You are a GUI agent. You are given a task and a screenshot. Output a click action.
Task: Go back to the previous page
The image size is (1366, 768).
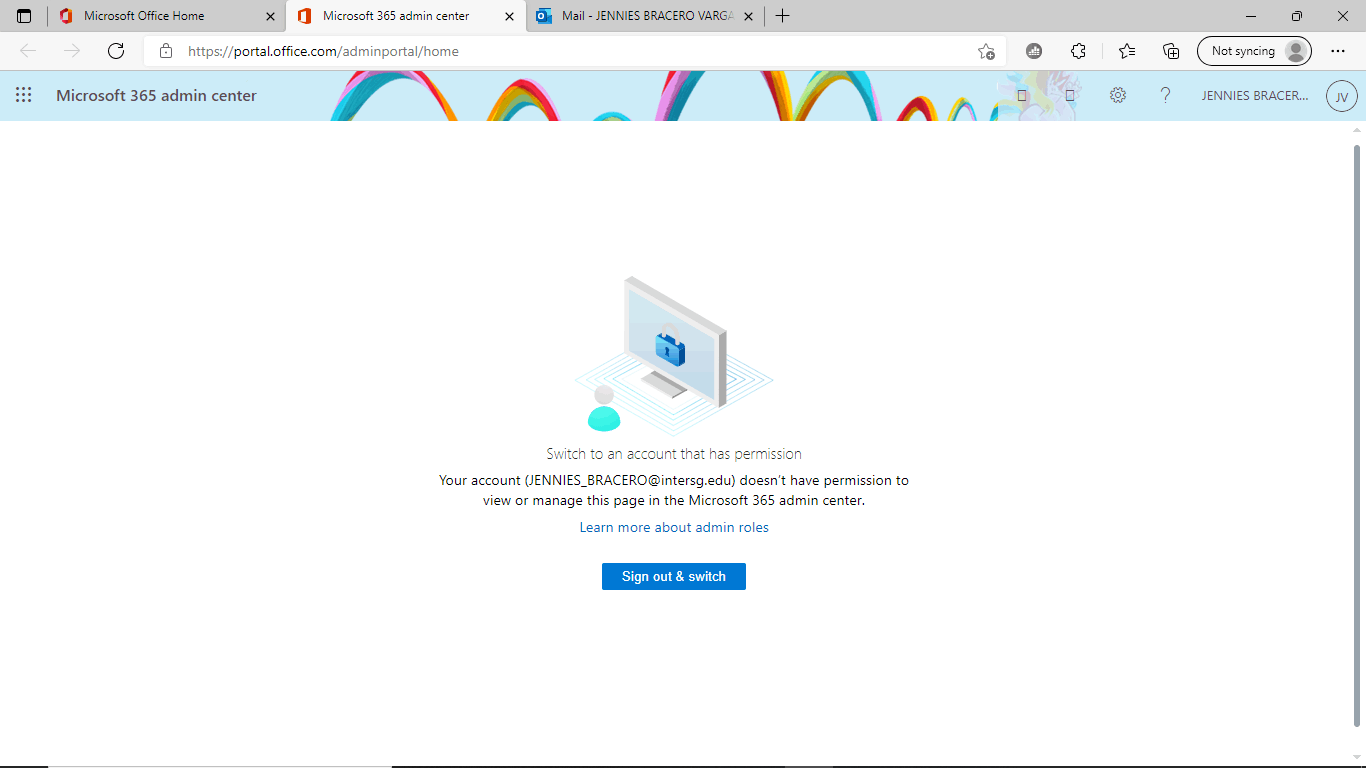coord(28,51)
